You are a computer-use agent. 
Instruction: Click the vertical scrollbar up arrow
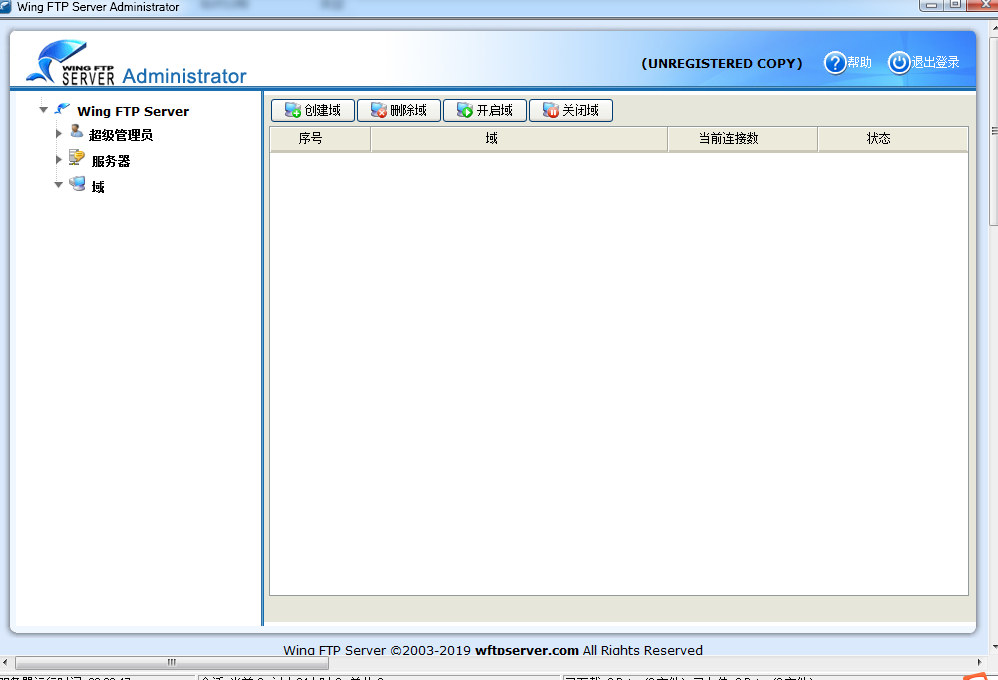tap(994, 27)
